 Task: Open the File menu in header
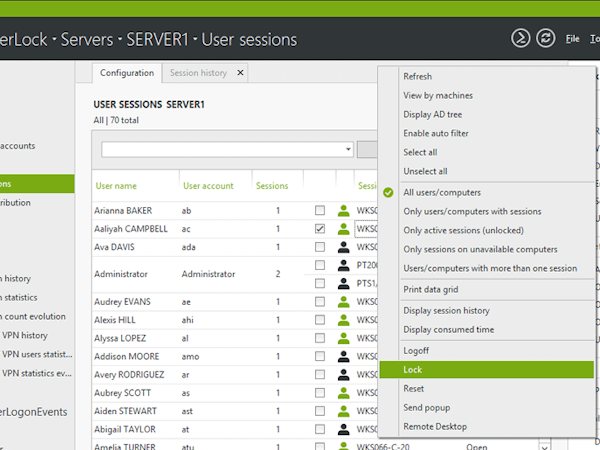click(x=572, y=39)
